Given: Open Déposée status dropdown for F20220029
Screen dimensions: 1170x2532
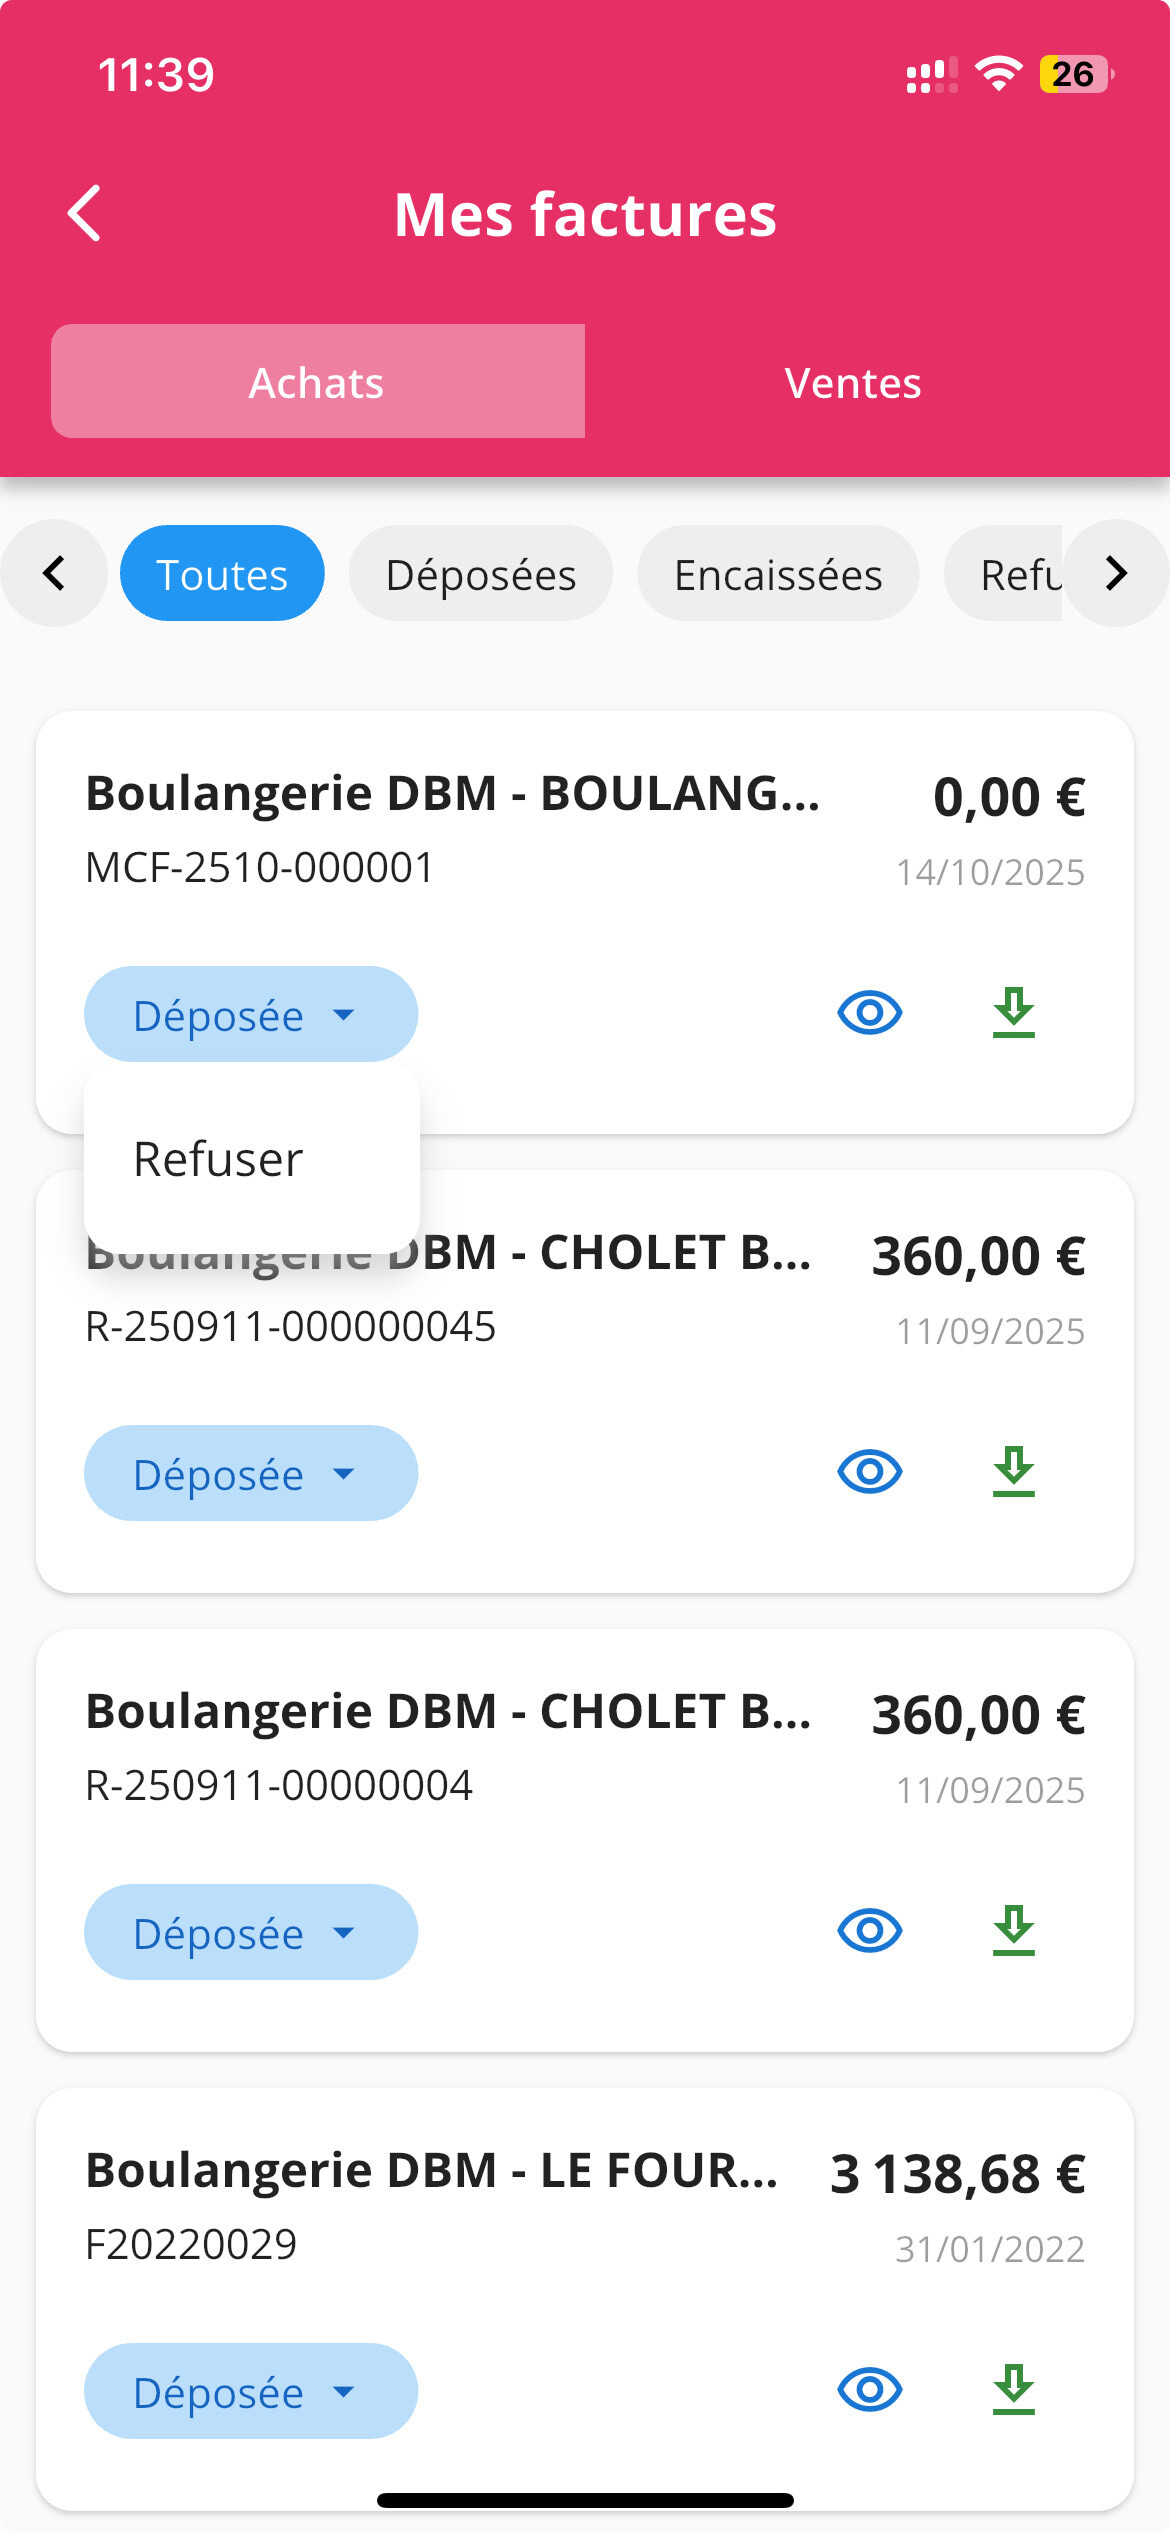Looking at the screenshot, I should [250, 2392].
